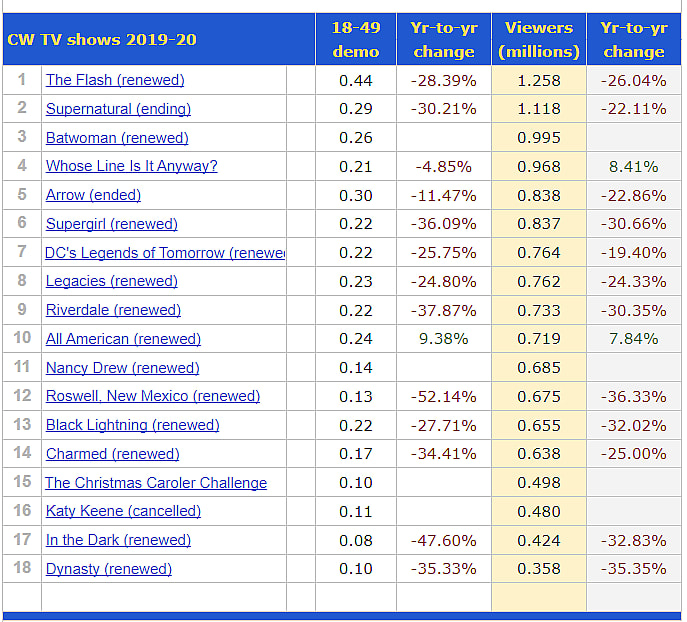
Task: Open the In the Dark (renewed) link
Action: coord(118,540)
